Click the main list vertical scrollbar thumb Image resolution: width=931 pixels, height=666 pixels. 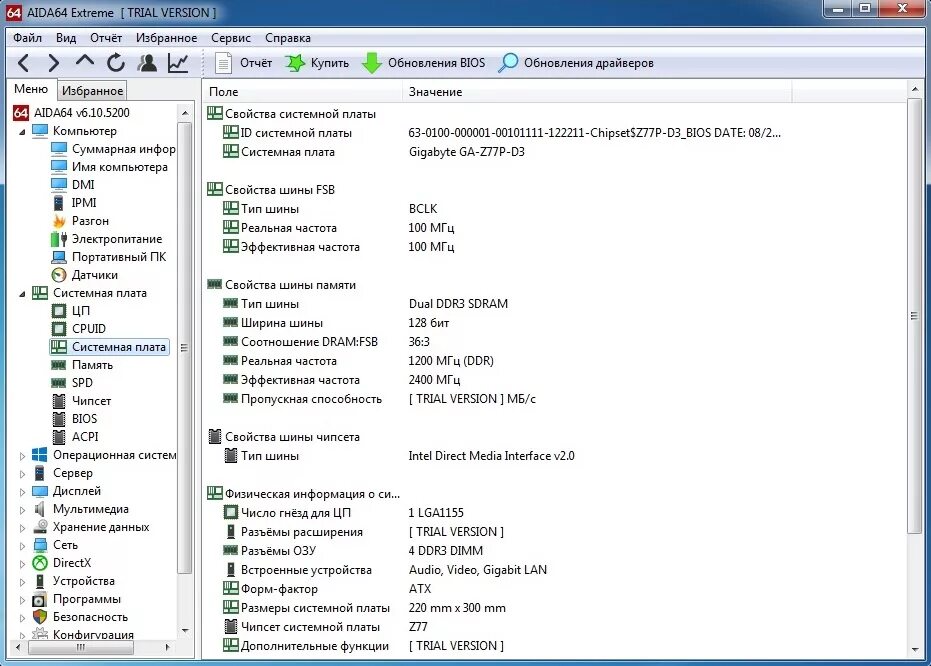point(914,316)
